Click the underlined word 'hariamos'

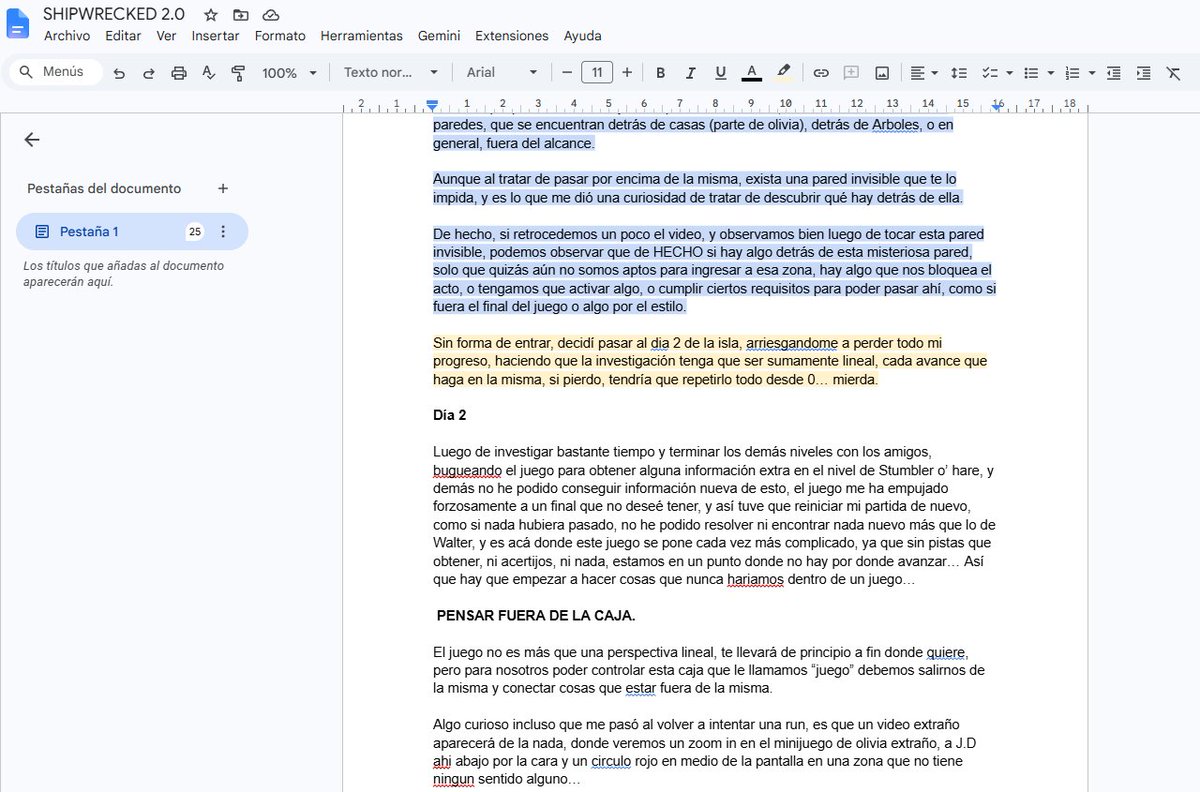(755, 579)
